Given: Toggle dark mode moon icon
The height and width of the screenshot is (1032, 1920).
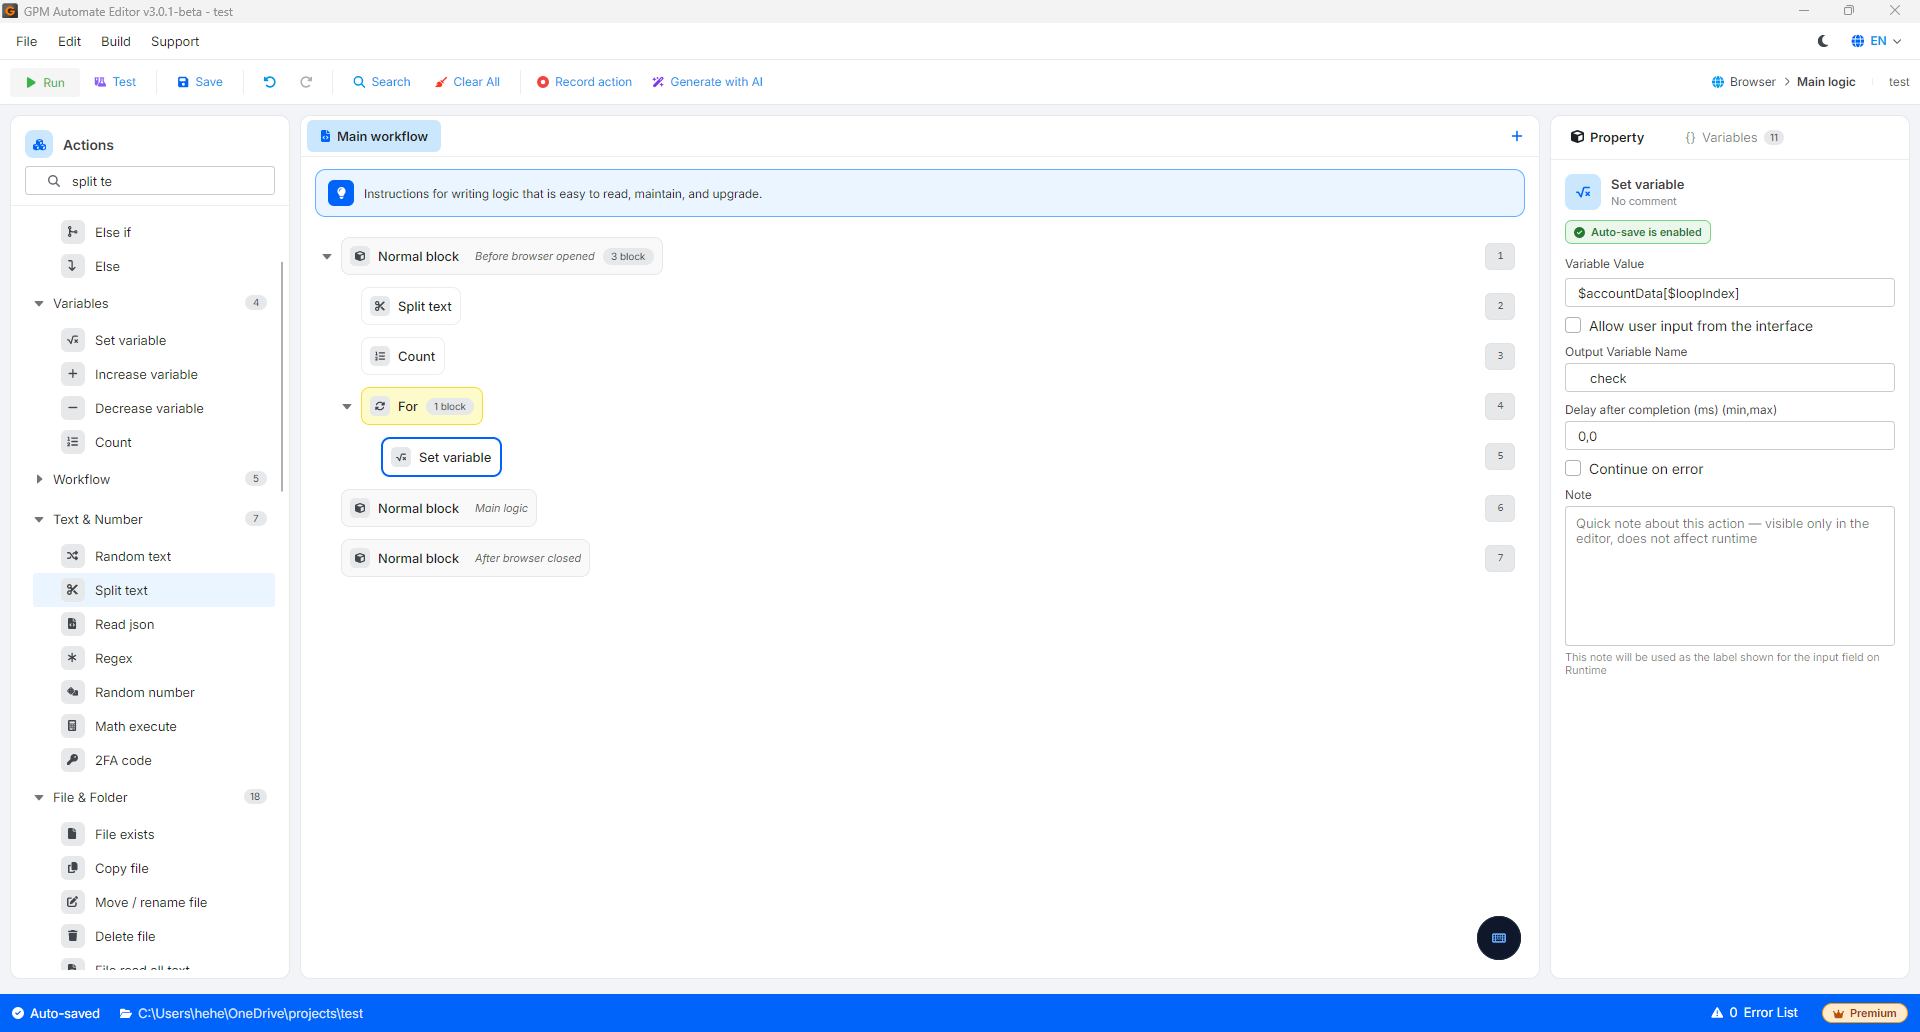Looking at the screenshot, I should click(x=1823, y=41).
